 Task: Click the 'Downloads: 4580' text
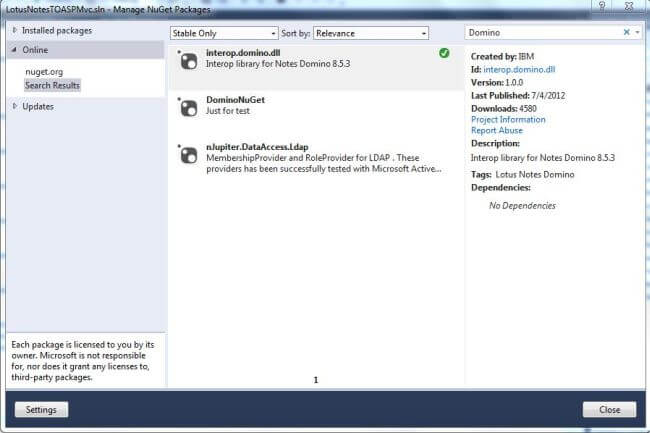coord(504,109)
